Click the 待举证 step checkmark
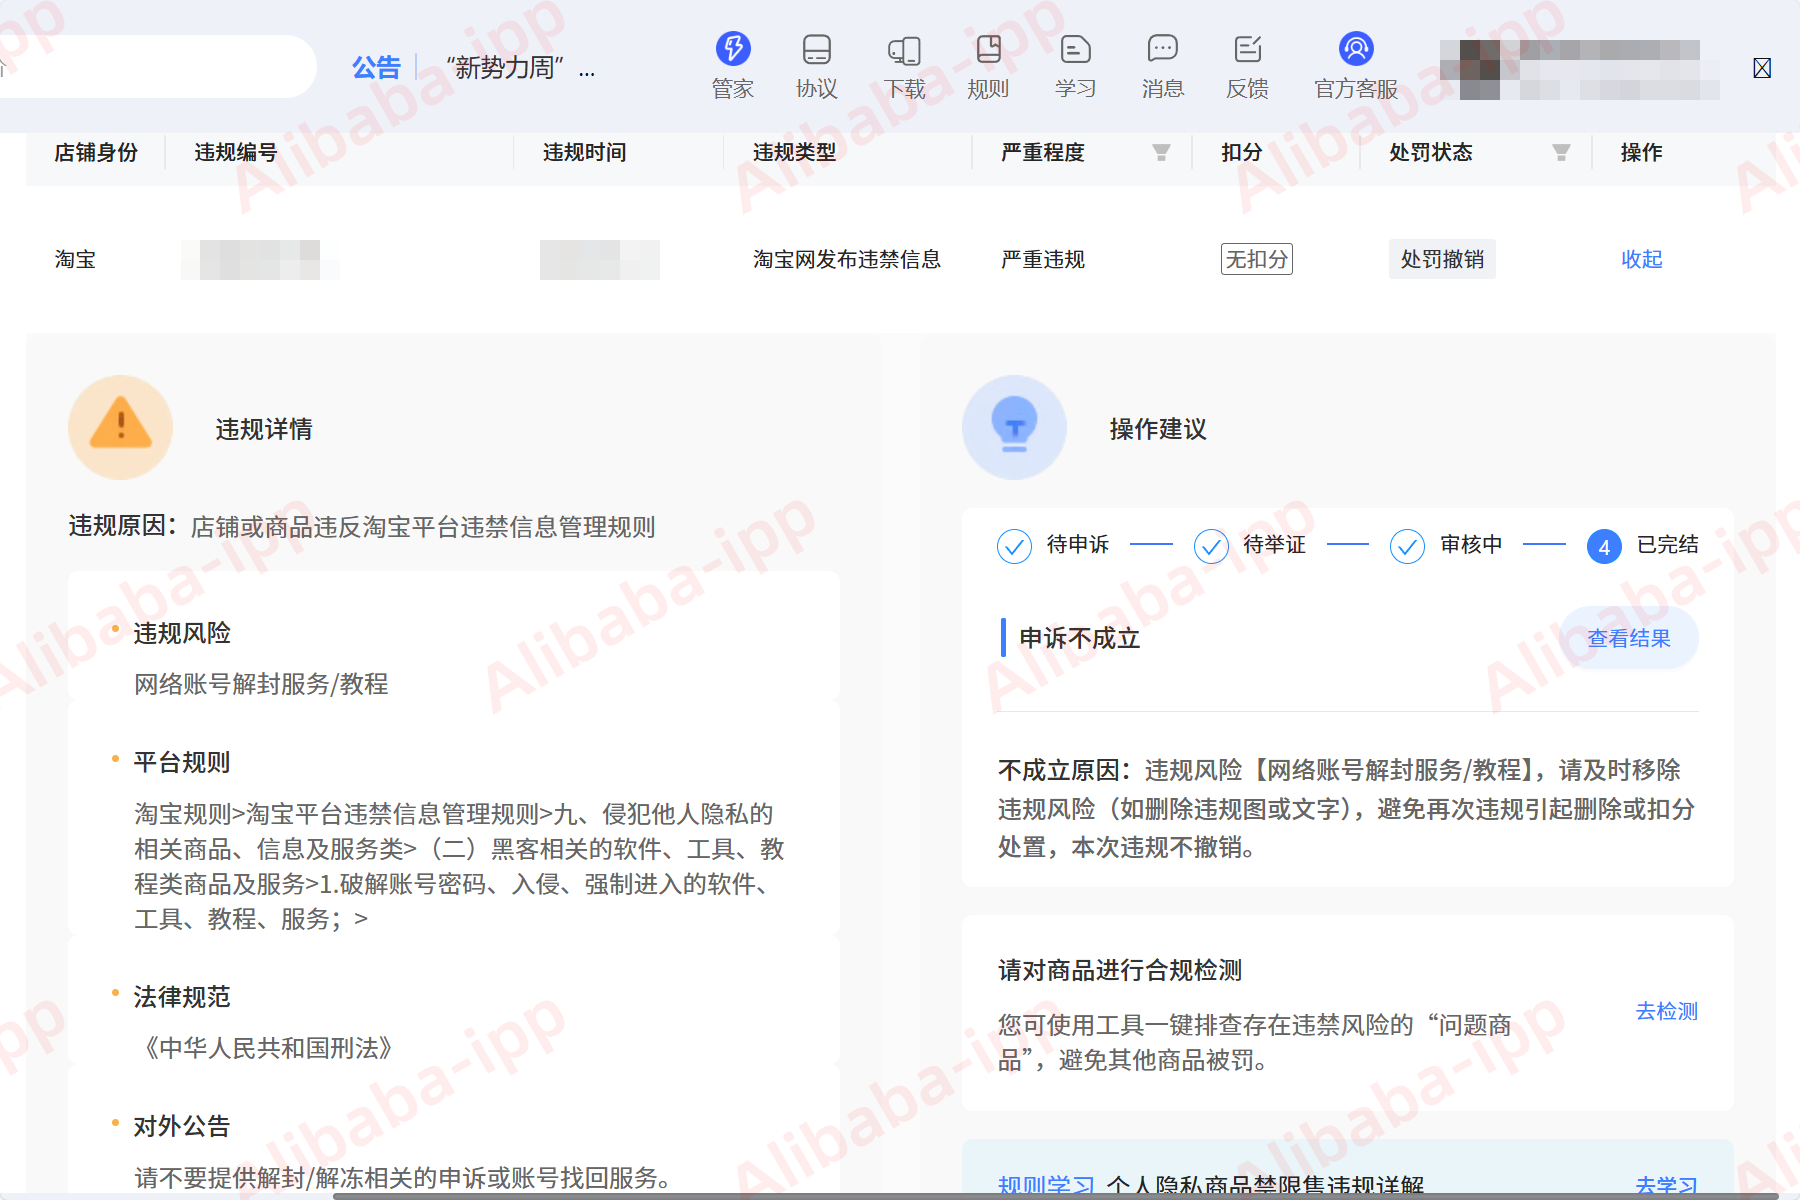Screen dimensions: 1800x1200 point(1211,546)
